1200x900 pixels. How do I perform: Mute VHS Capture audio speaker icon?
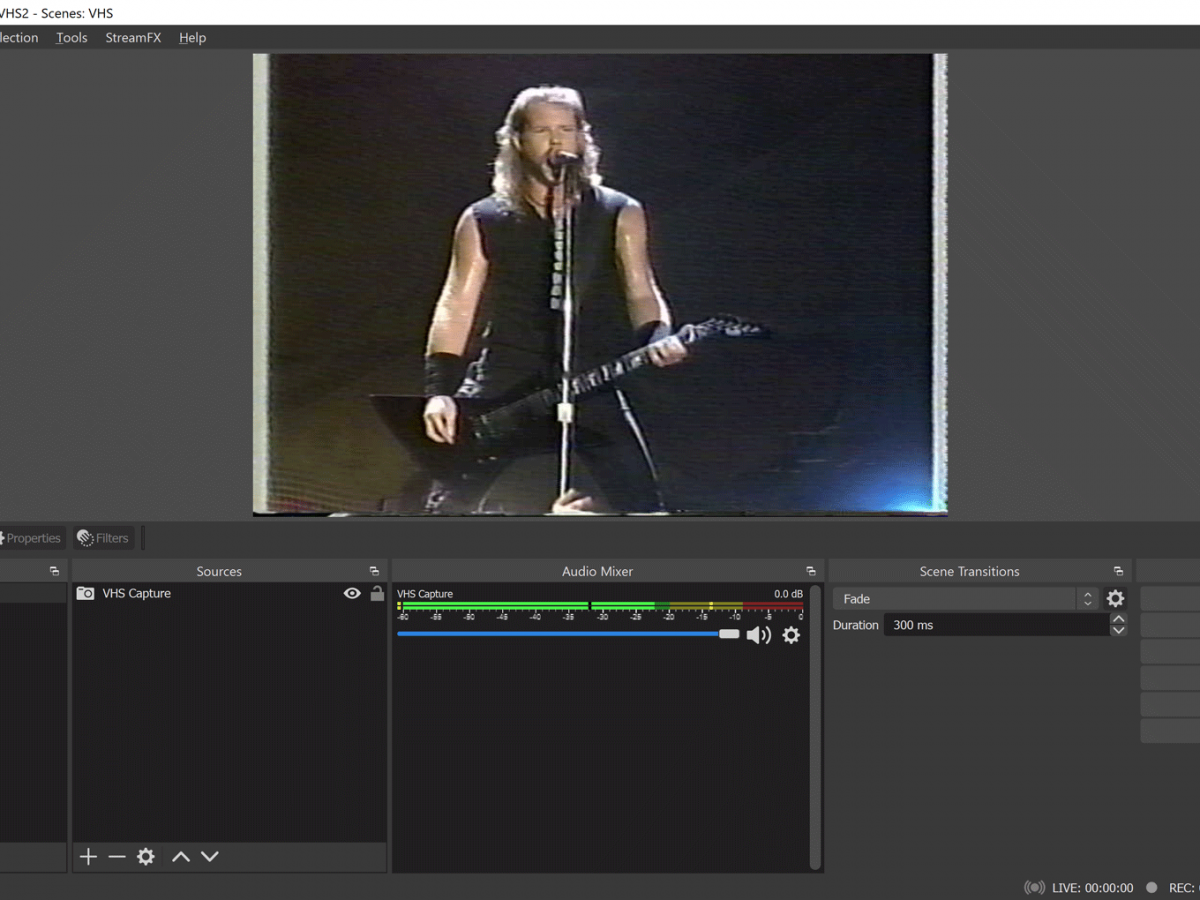pyautogui.click(x=759, y=635)
